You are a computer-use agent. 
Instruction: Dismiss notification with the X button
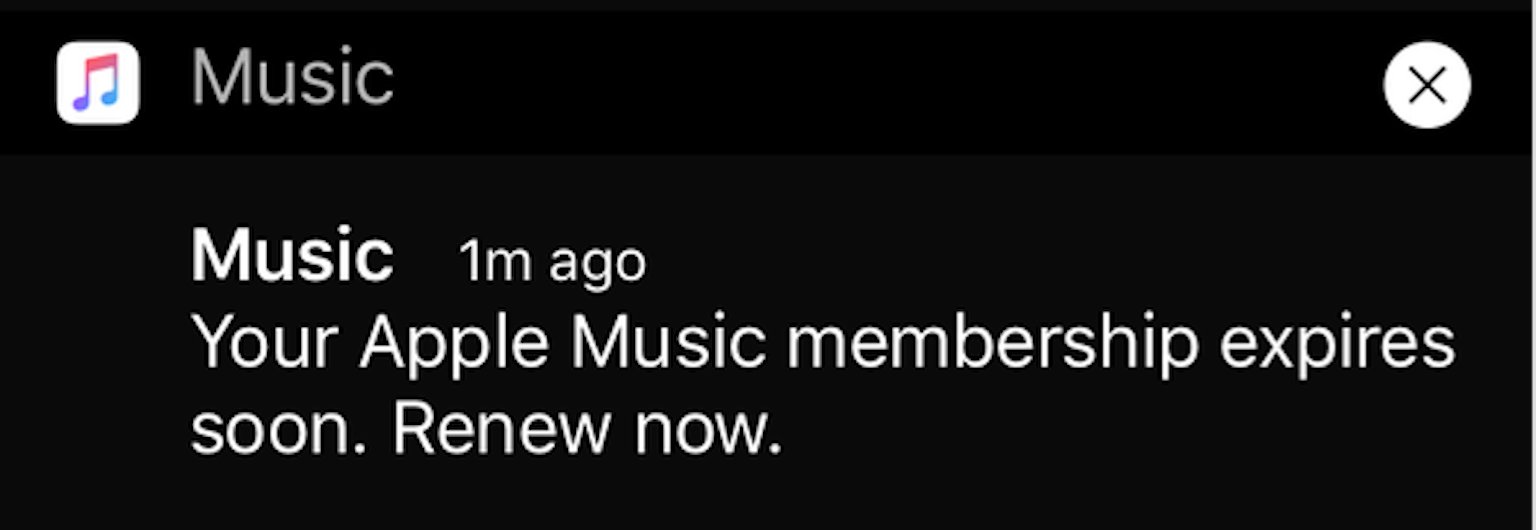[x=1427, y=85]
